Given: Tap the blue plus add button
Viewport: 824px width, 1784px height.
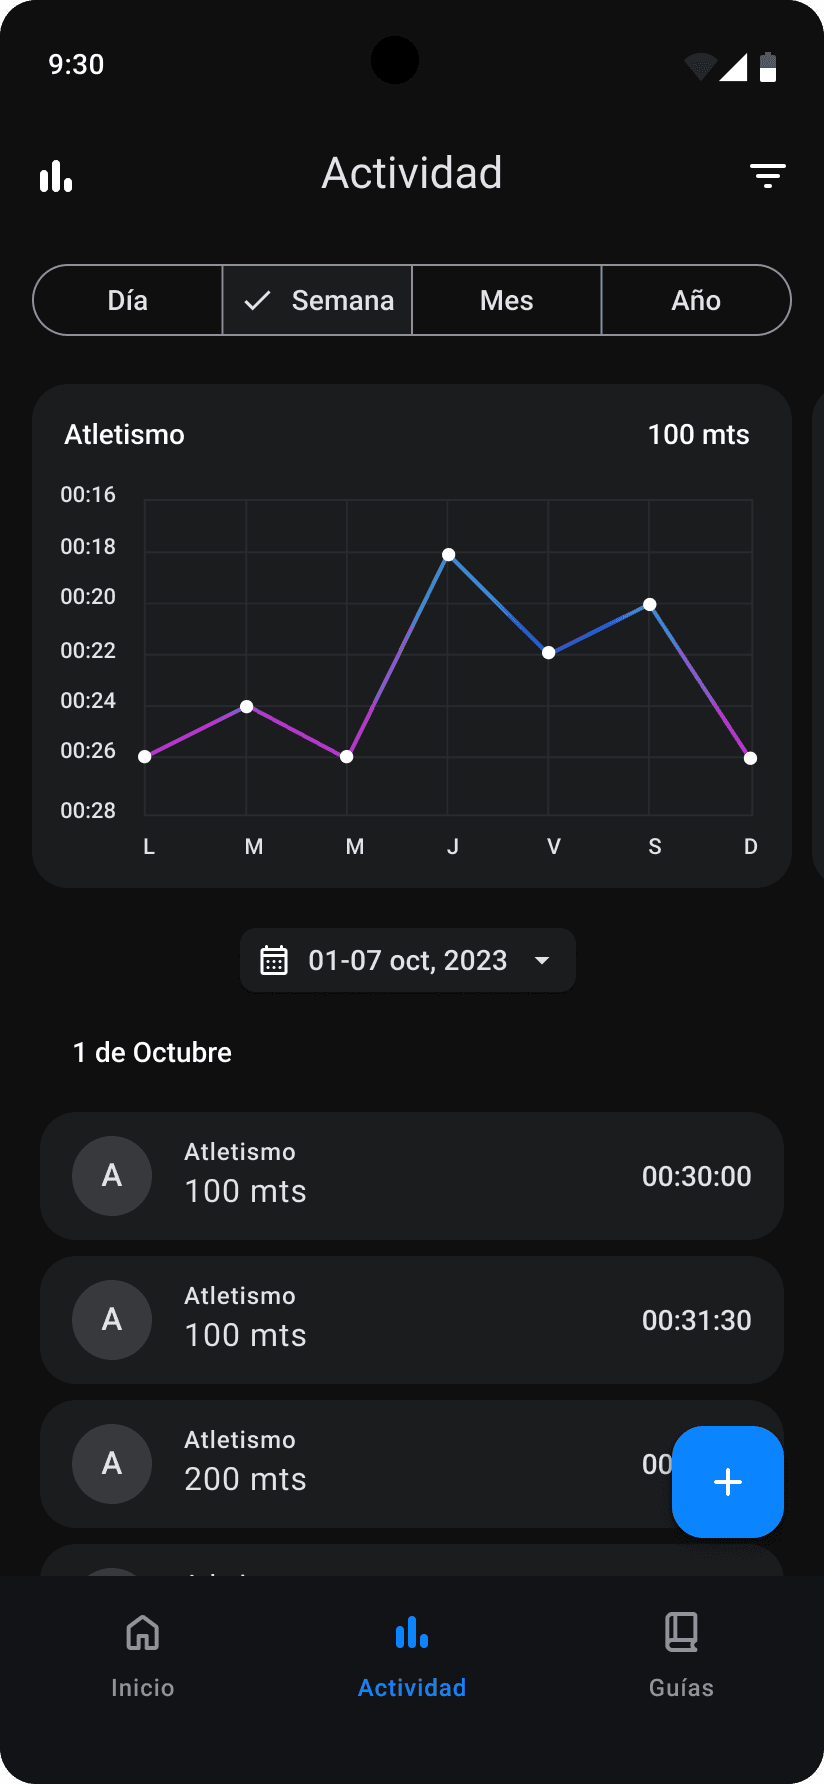Looking at the screenshot, I should 728,1481.
